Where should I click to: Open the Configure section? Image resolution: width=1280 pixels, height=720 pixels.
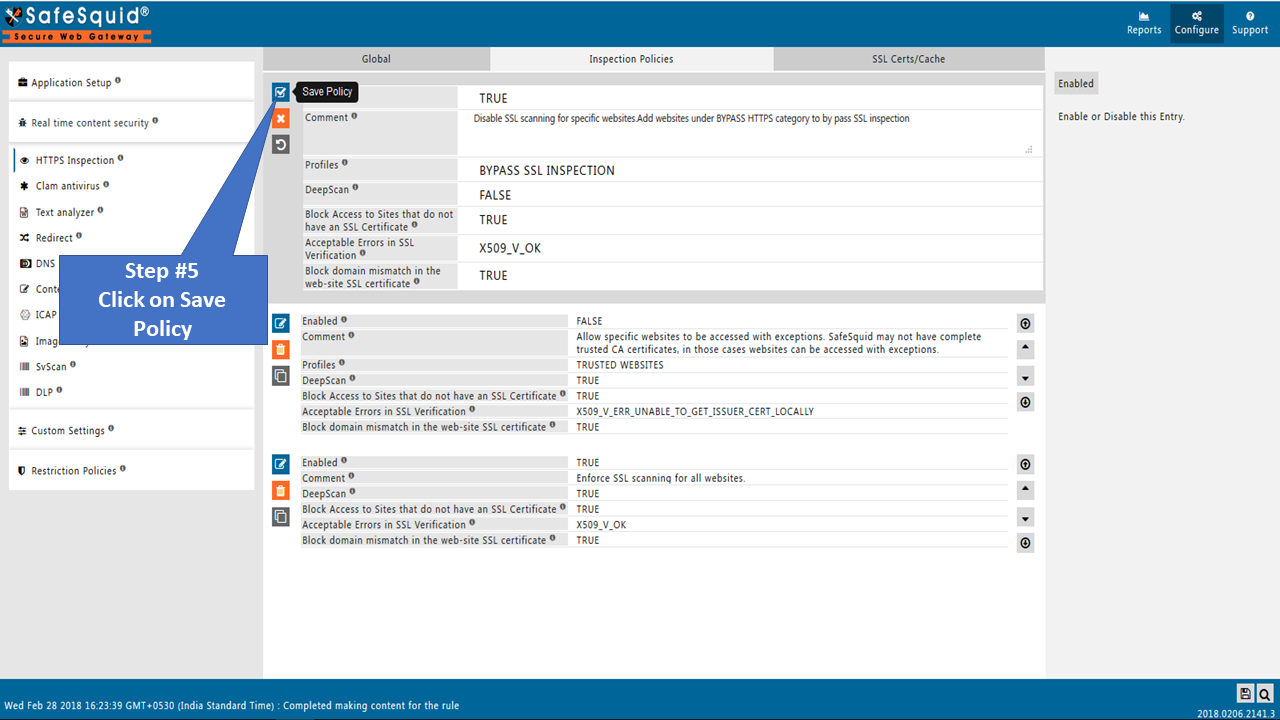(x=1197, y=23)
